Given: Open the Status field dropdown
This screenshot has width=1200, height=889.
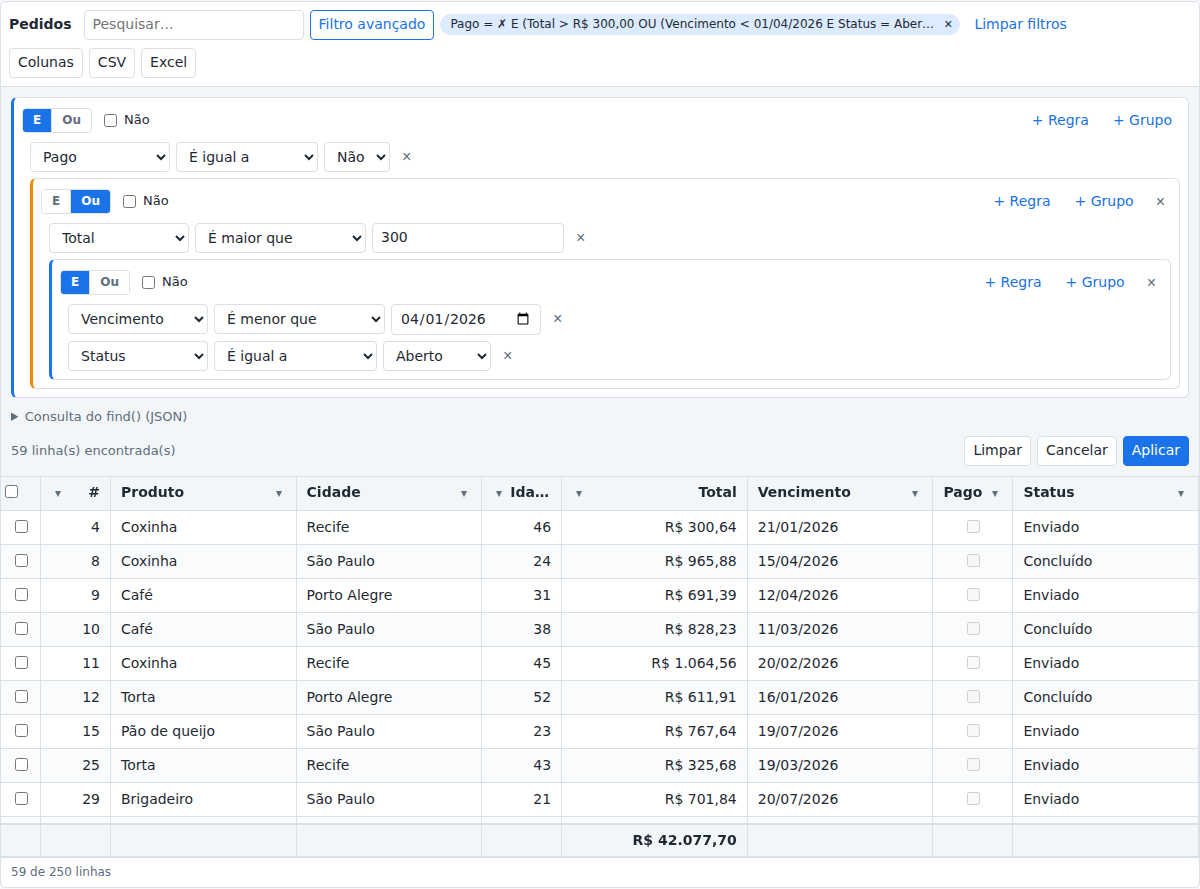Looking at the screenshot, I should tap(138, 356).
